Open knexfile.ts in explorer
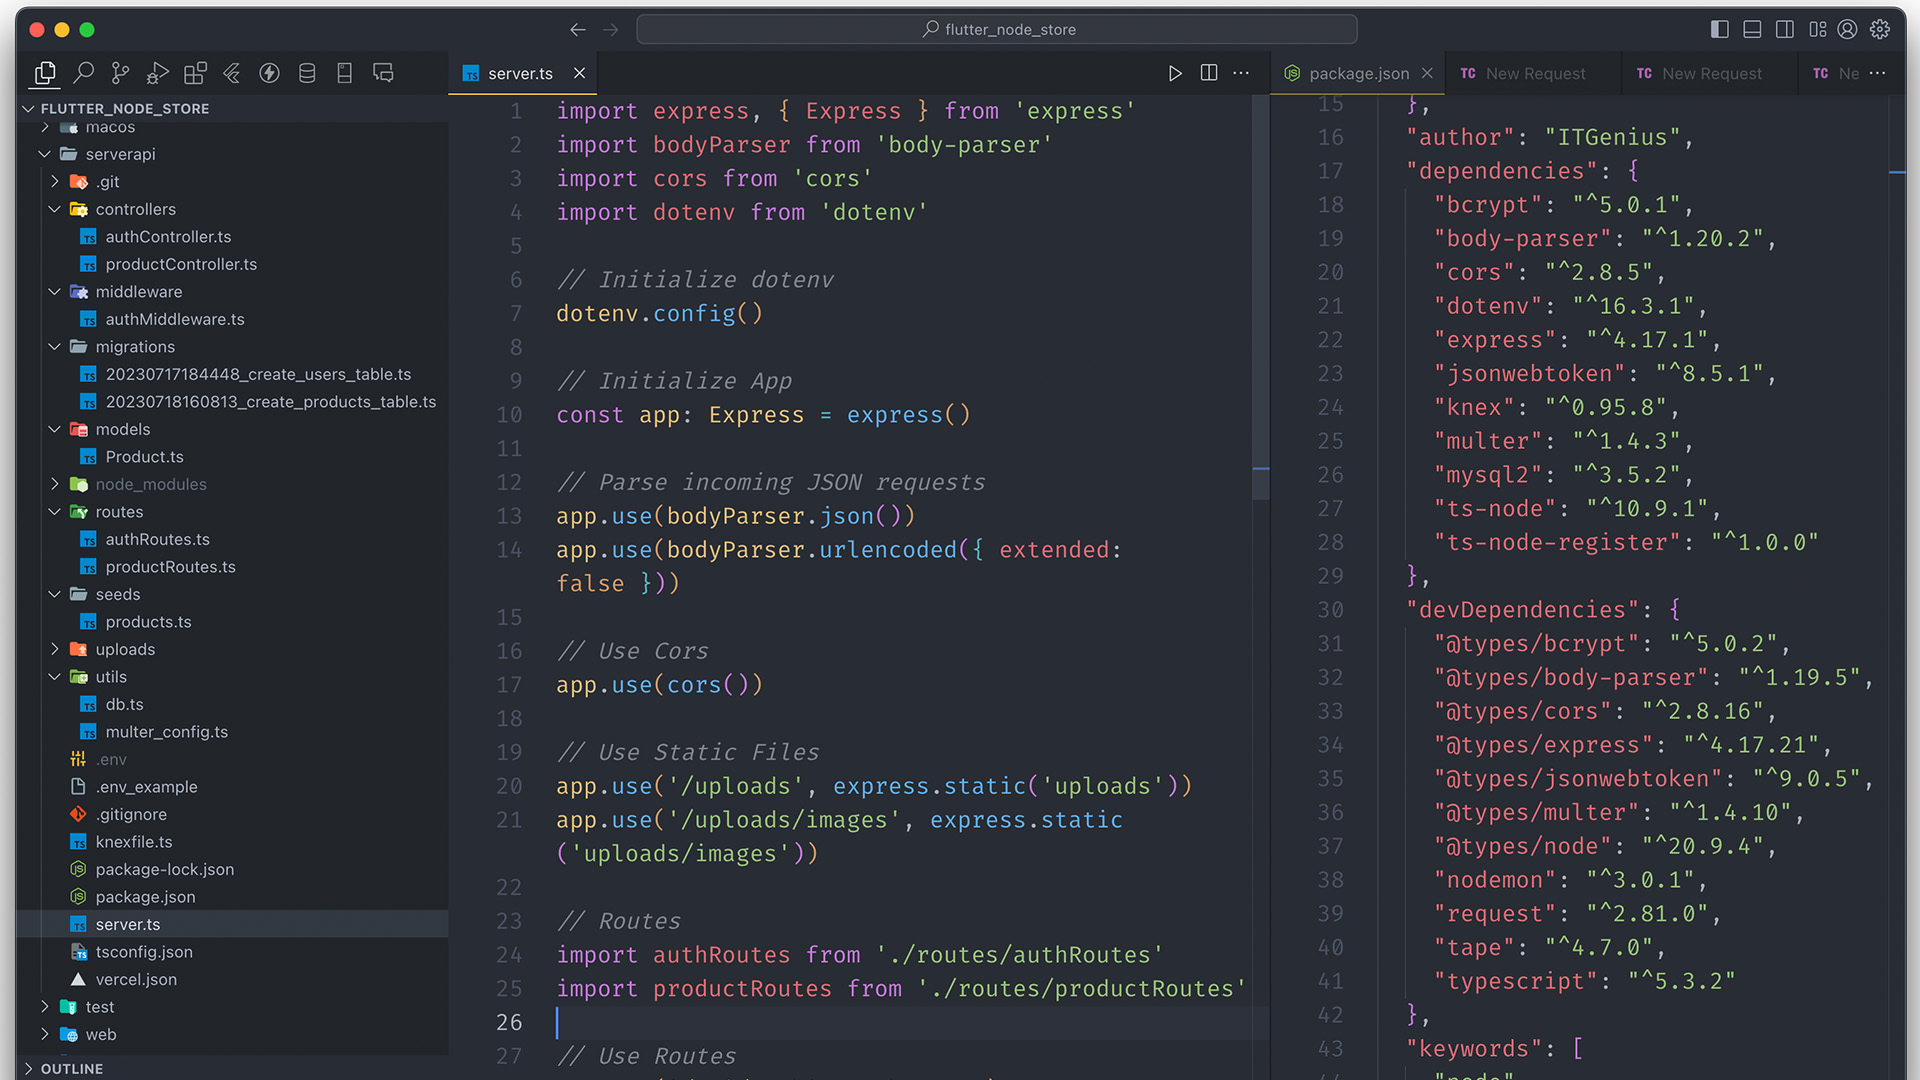The width and height of the screenshot is (1920, 1080). click(133, 842)
